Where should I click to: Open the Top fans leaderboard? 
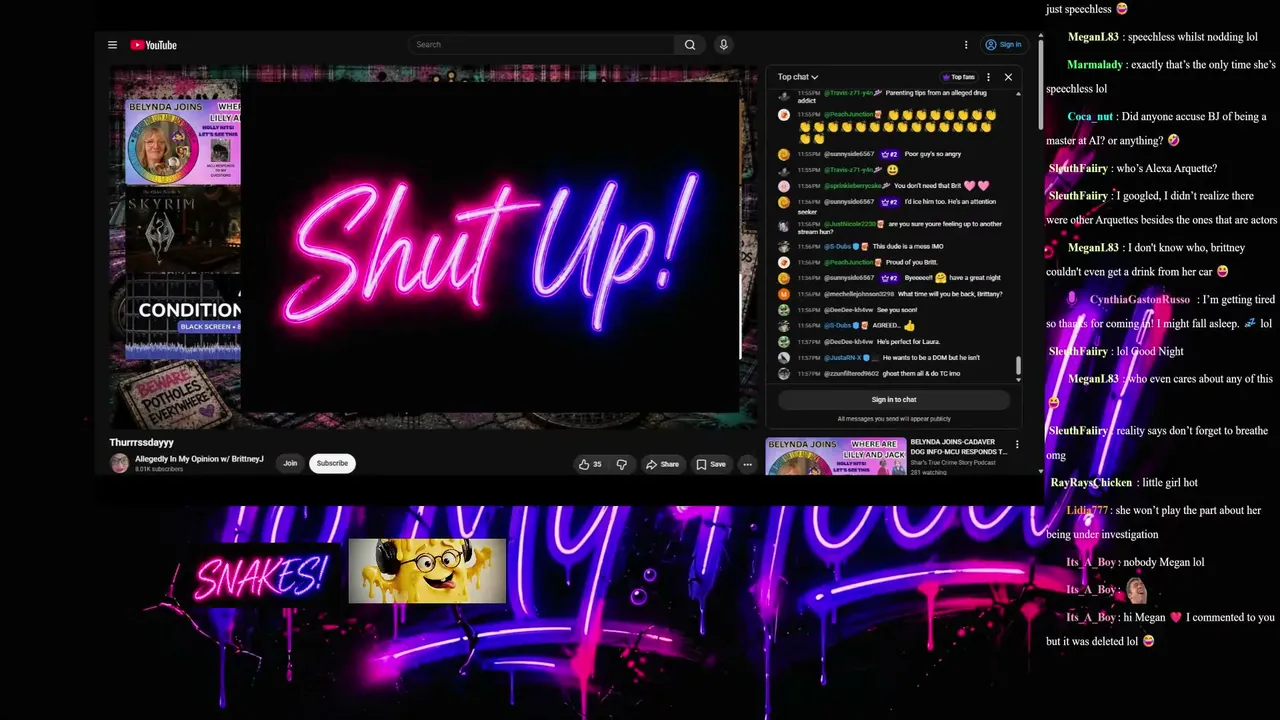958,77
